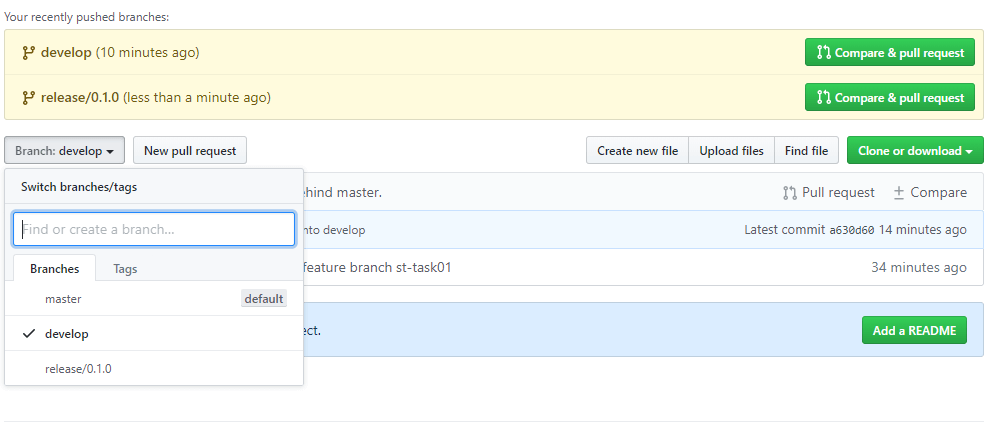Click the Add a README button
Viewport: 996px width, 448px height.
(x=914, y=330)
